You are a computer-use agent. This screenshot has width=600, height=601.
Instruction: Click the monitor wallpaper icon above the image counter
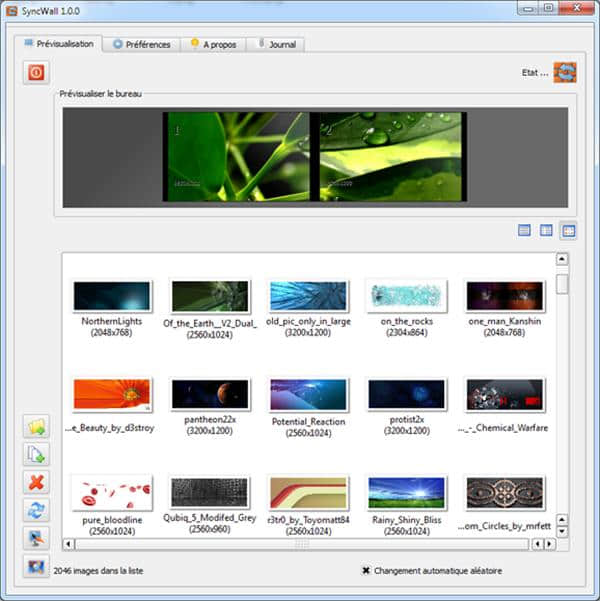click(37, 538)
